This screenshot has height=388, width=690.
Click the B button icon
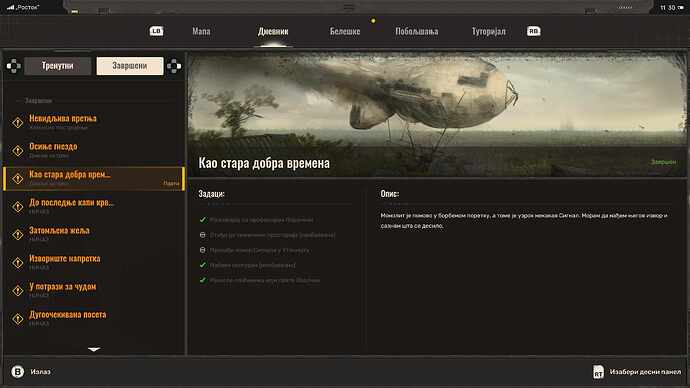click(x=18, y=372)
